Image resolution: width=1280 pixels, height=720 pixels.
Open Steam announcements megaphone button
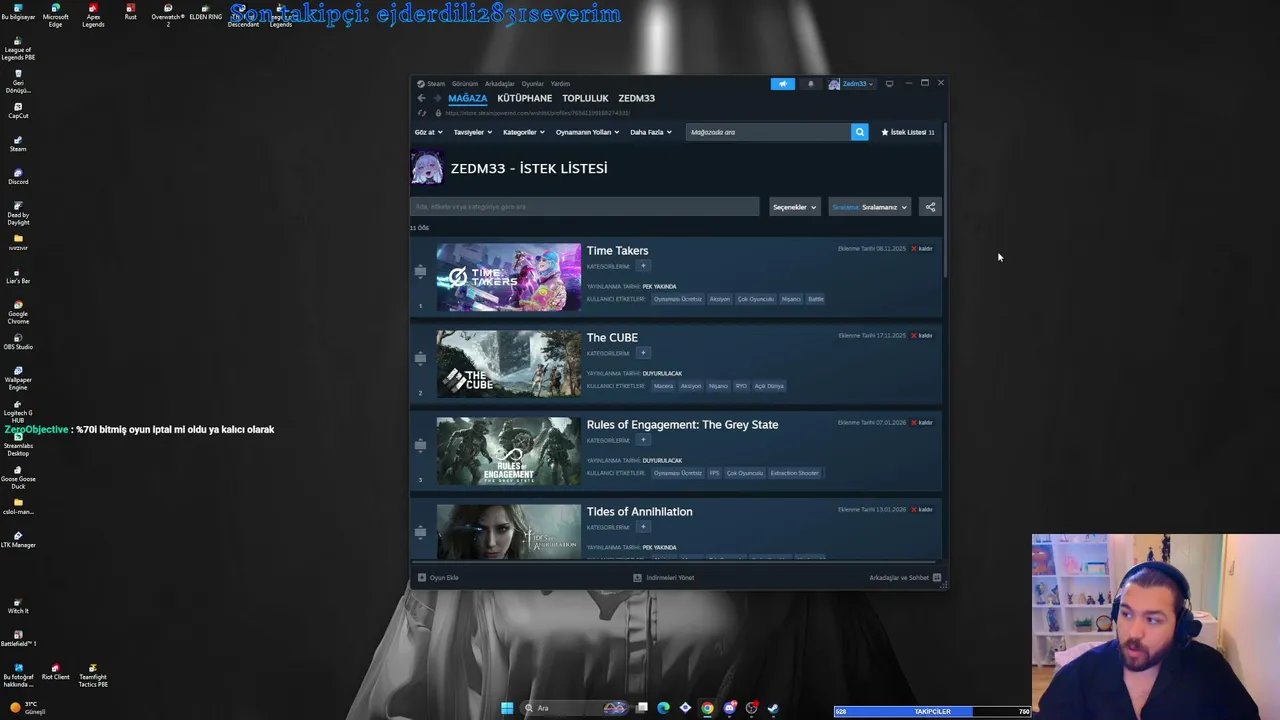[x=782, y=84]
